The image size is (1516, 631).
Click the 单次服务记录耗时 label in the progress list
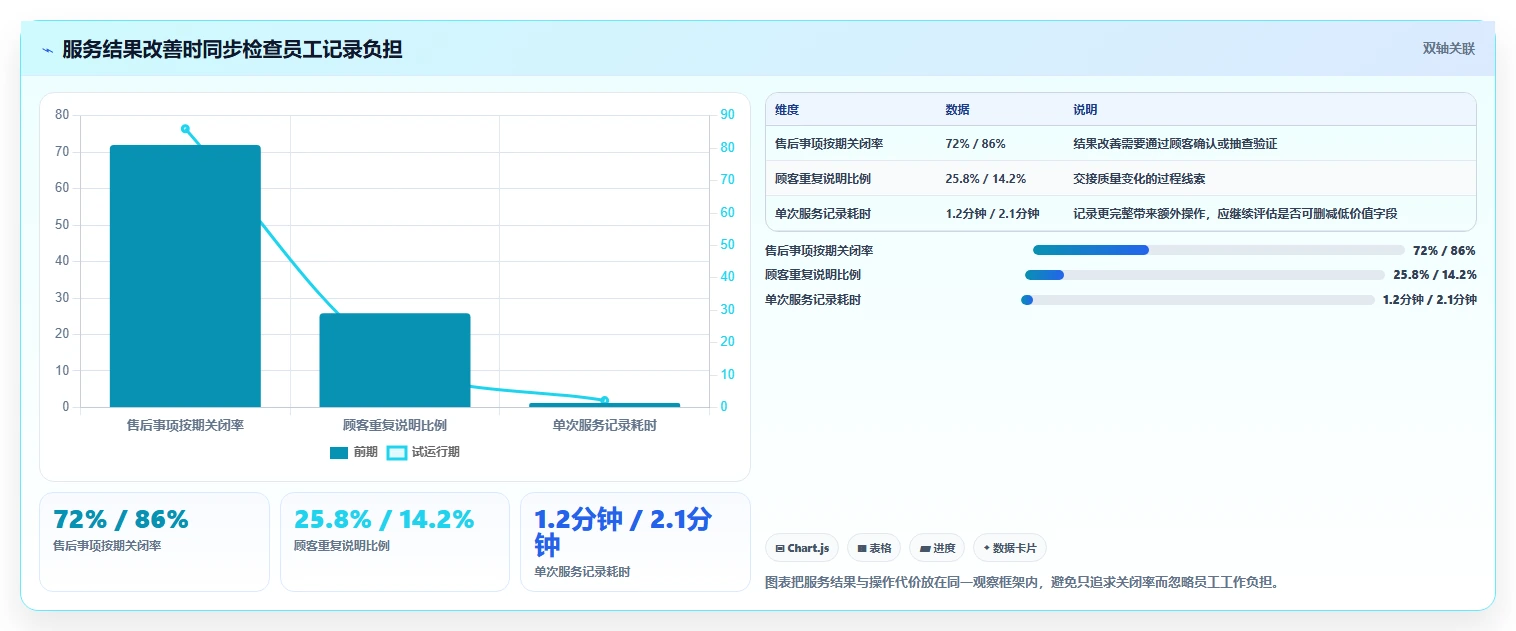tap(813, 299)
